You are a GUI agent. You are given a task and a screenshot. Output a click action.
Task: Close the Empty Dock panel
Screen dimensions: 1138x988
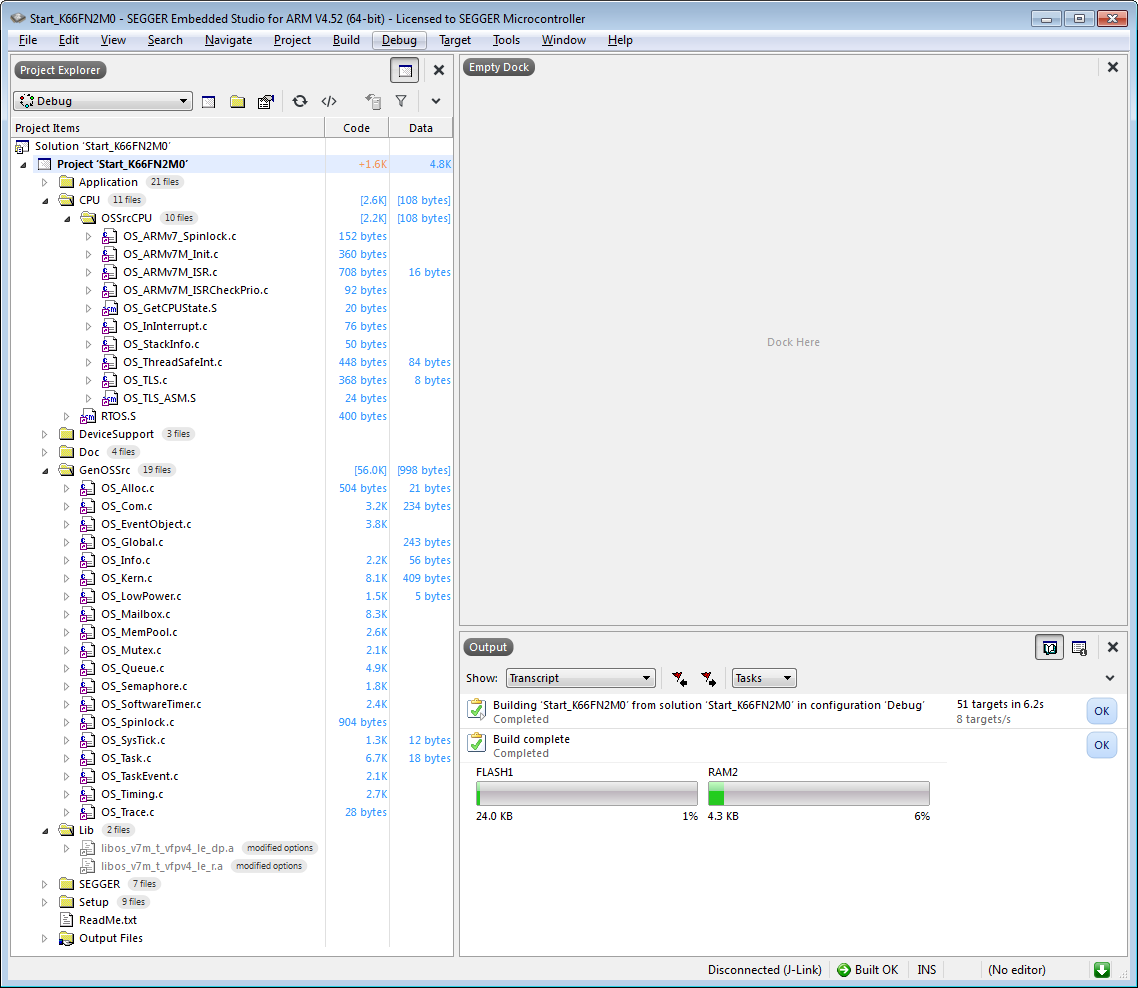point(1113,67)
